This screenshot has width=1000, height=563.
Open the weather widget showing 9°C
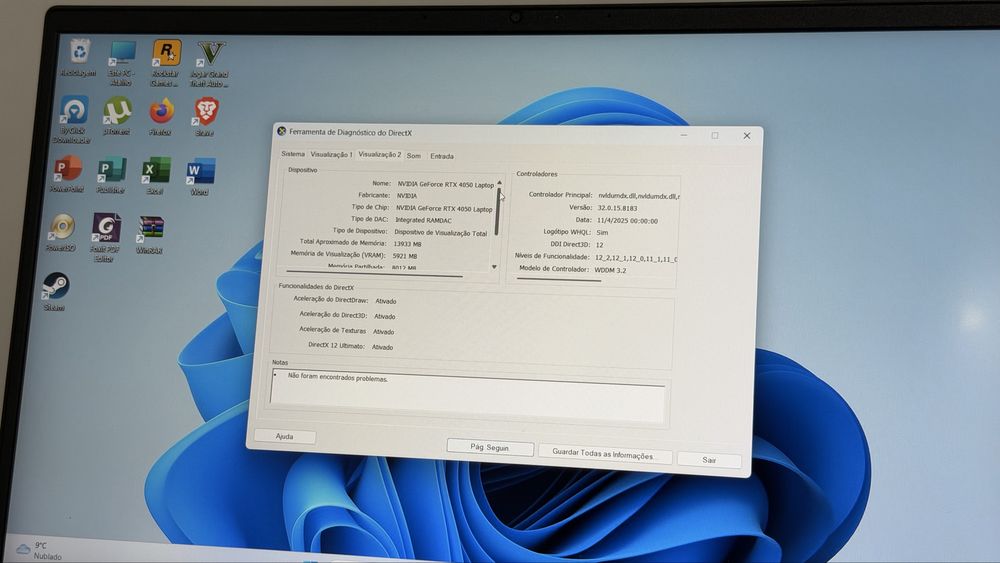coord(40,550)
